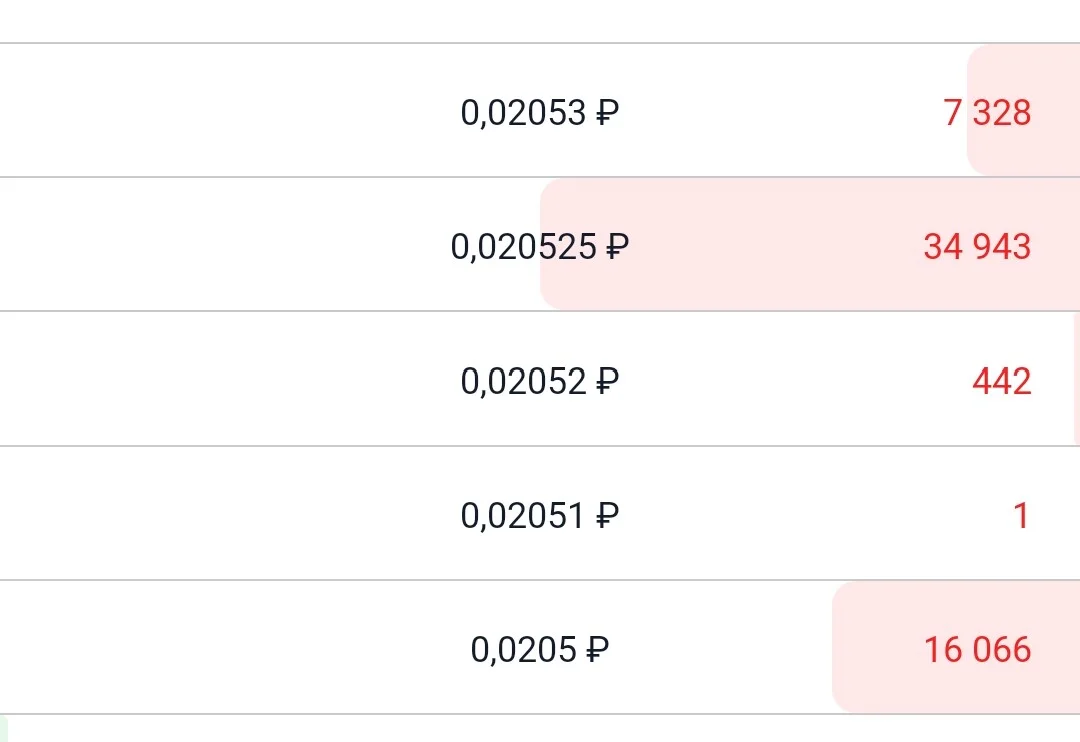This screenshot has width=1080, height=742.
Task: Select the 442 volume value
Action: pyautogui.click(x=1001, y=381)
